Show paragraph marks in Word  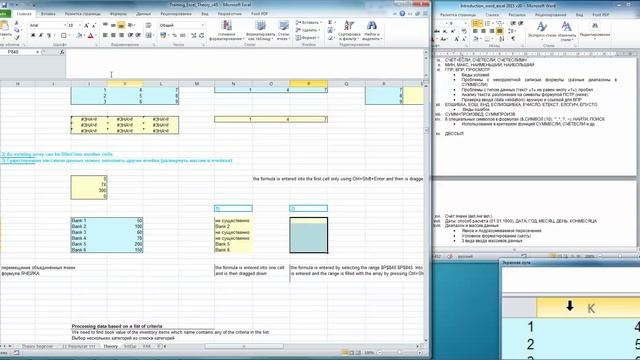click(x=513, y=39)
